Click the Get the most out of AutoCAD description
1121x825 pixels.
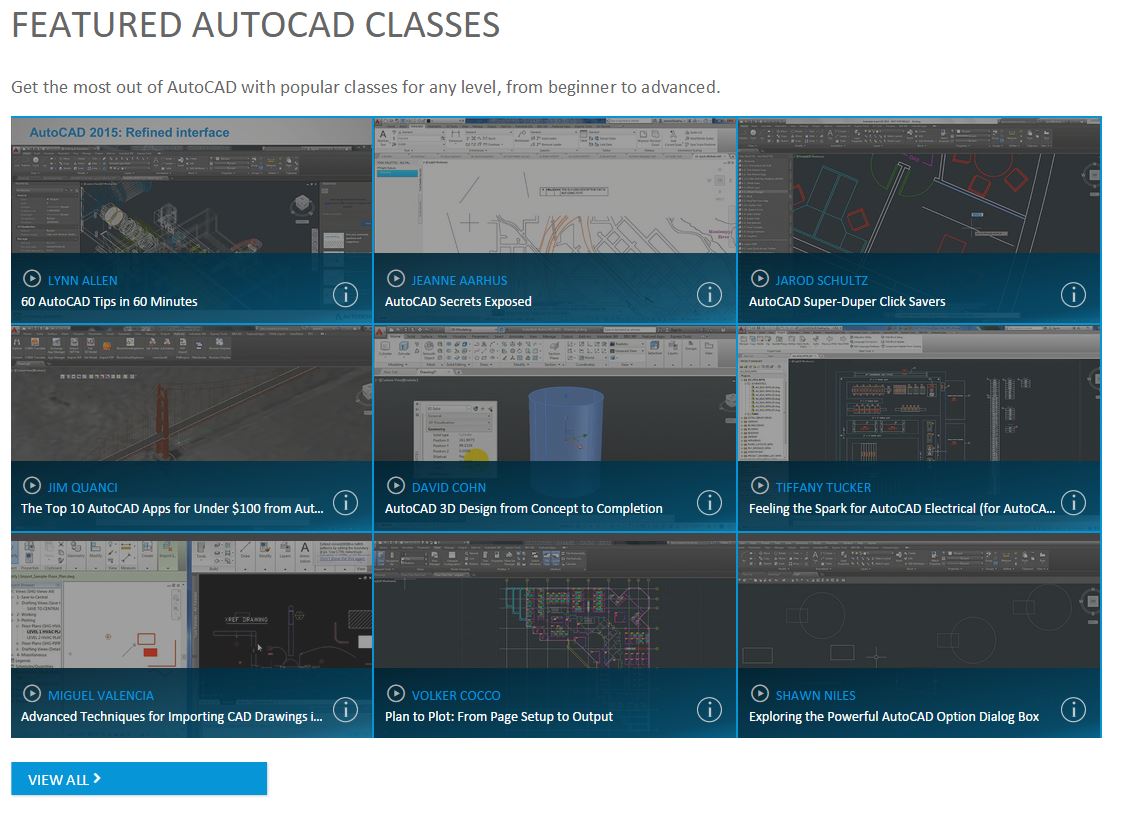coord(365,87)
